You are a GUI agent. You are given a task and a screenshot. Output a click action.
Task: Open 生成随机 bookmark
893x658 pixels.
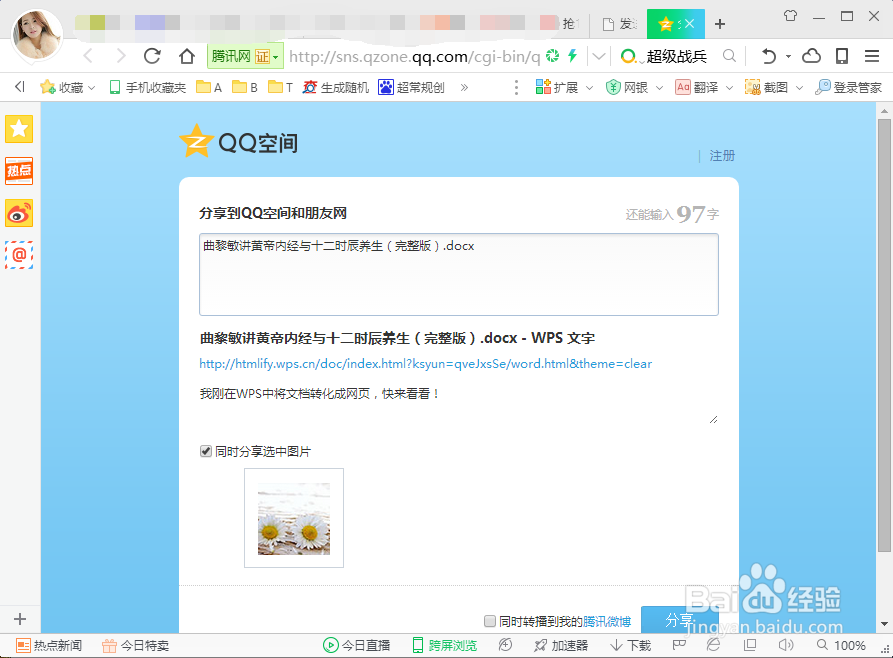tap(336, 87)
